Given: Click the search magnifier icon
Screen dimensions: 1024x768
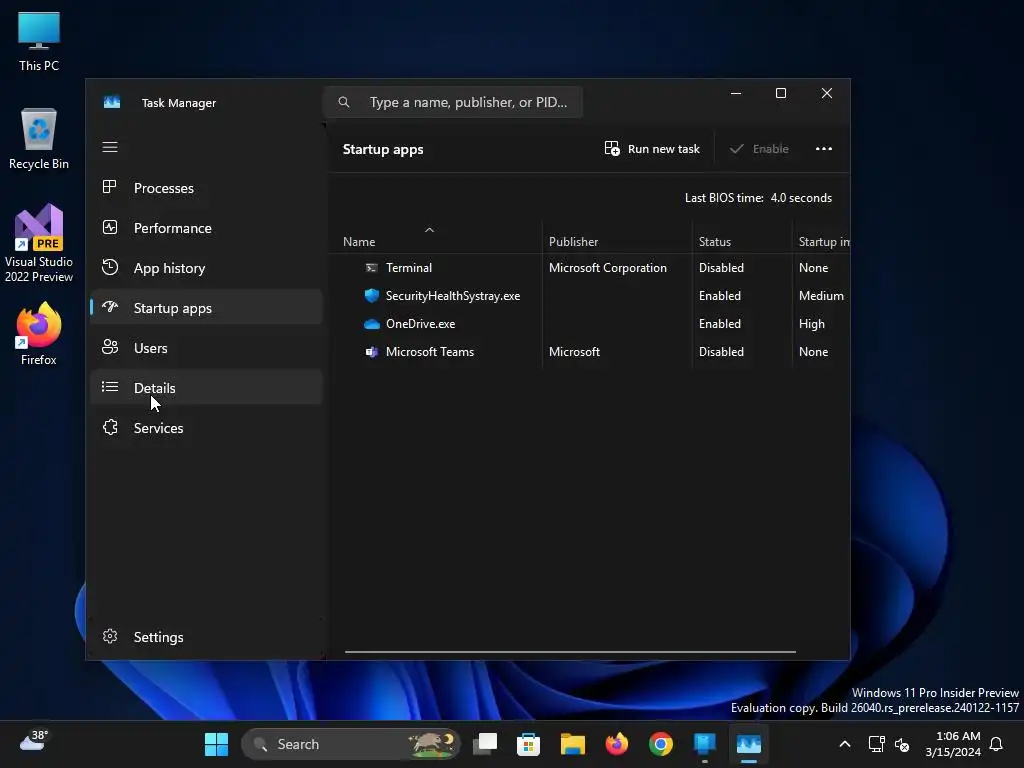Looking at the screenshot, I should pos(344,102).
